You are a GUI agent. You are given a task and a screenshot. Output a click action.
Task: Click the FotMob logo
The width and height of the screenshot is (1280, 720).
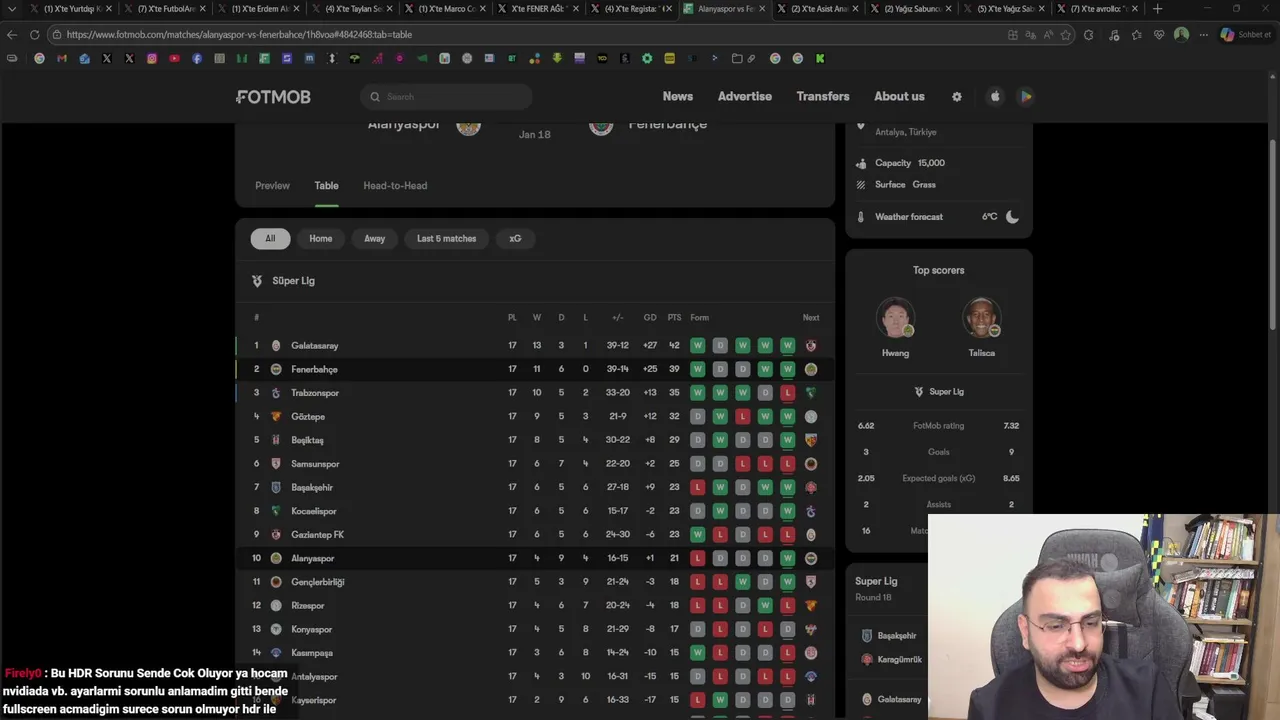coord(273,97)
